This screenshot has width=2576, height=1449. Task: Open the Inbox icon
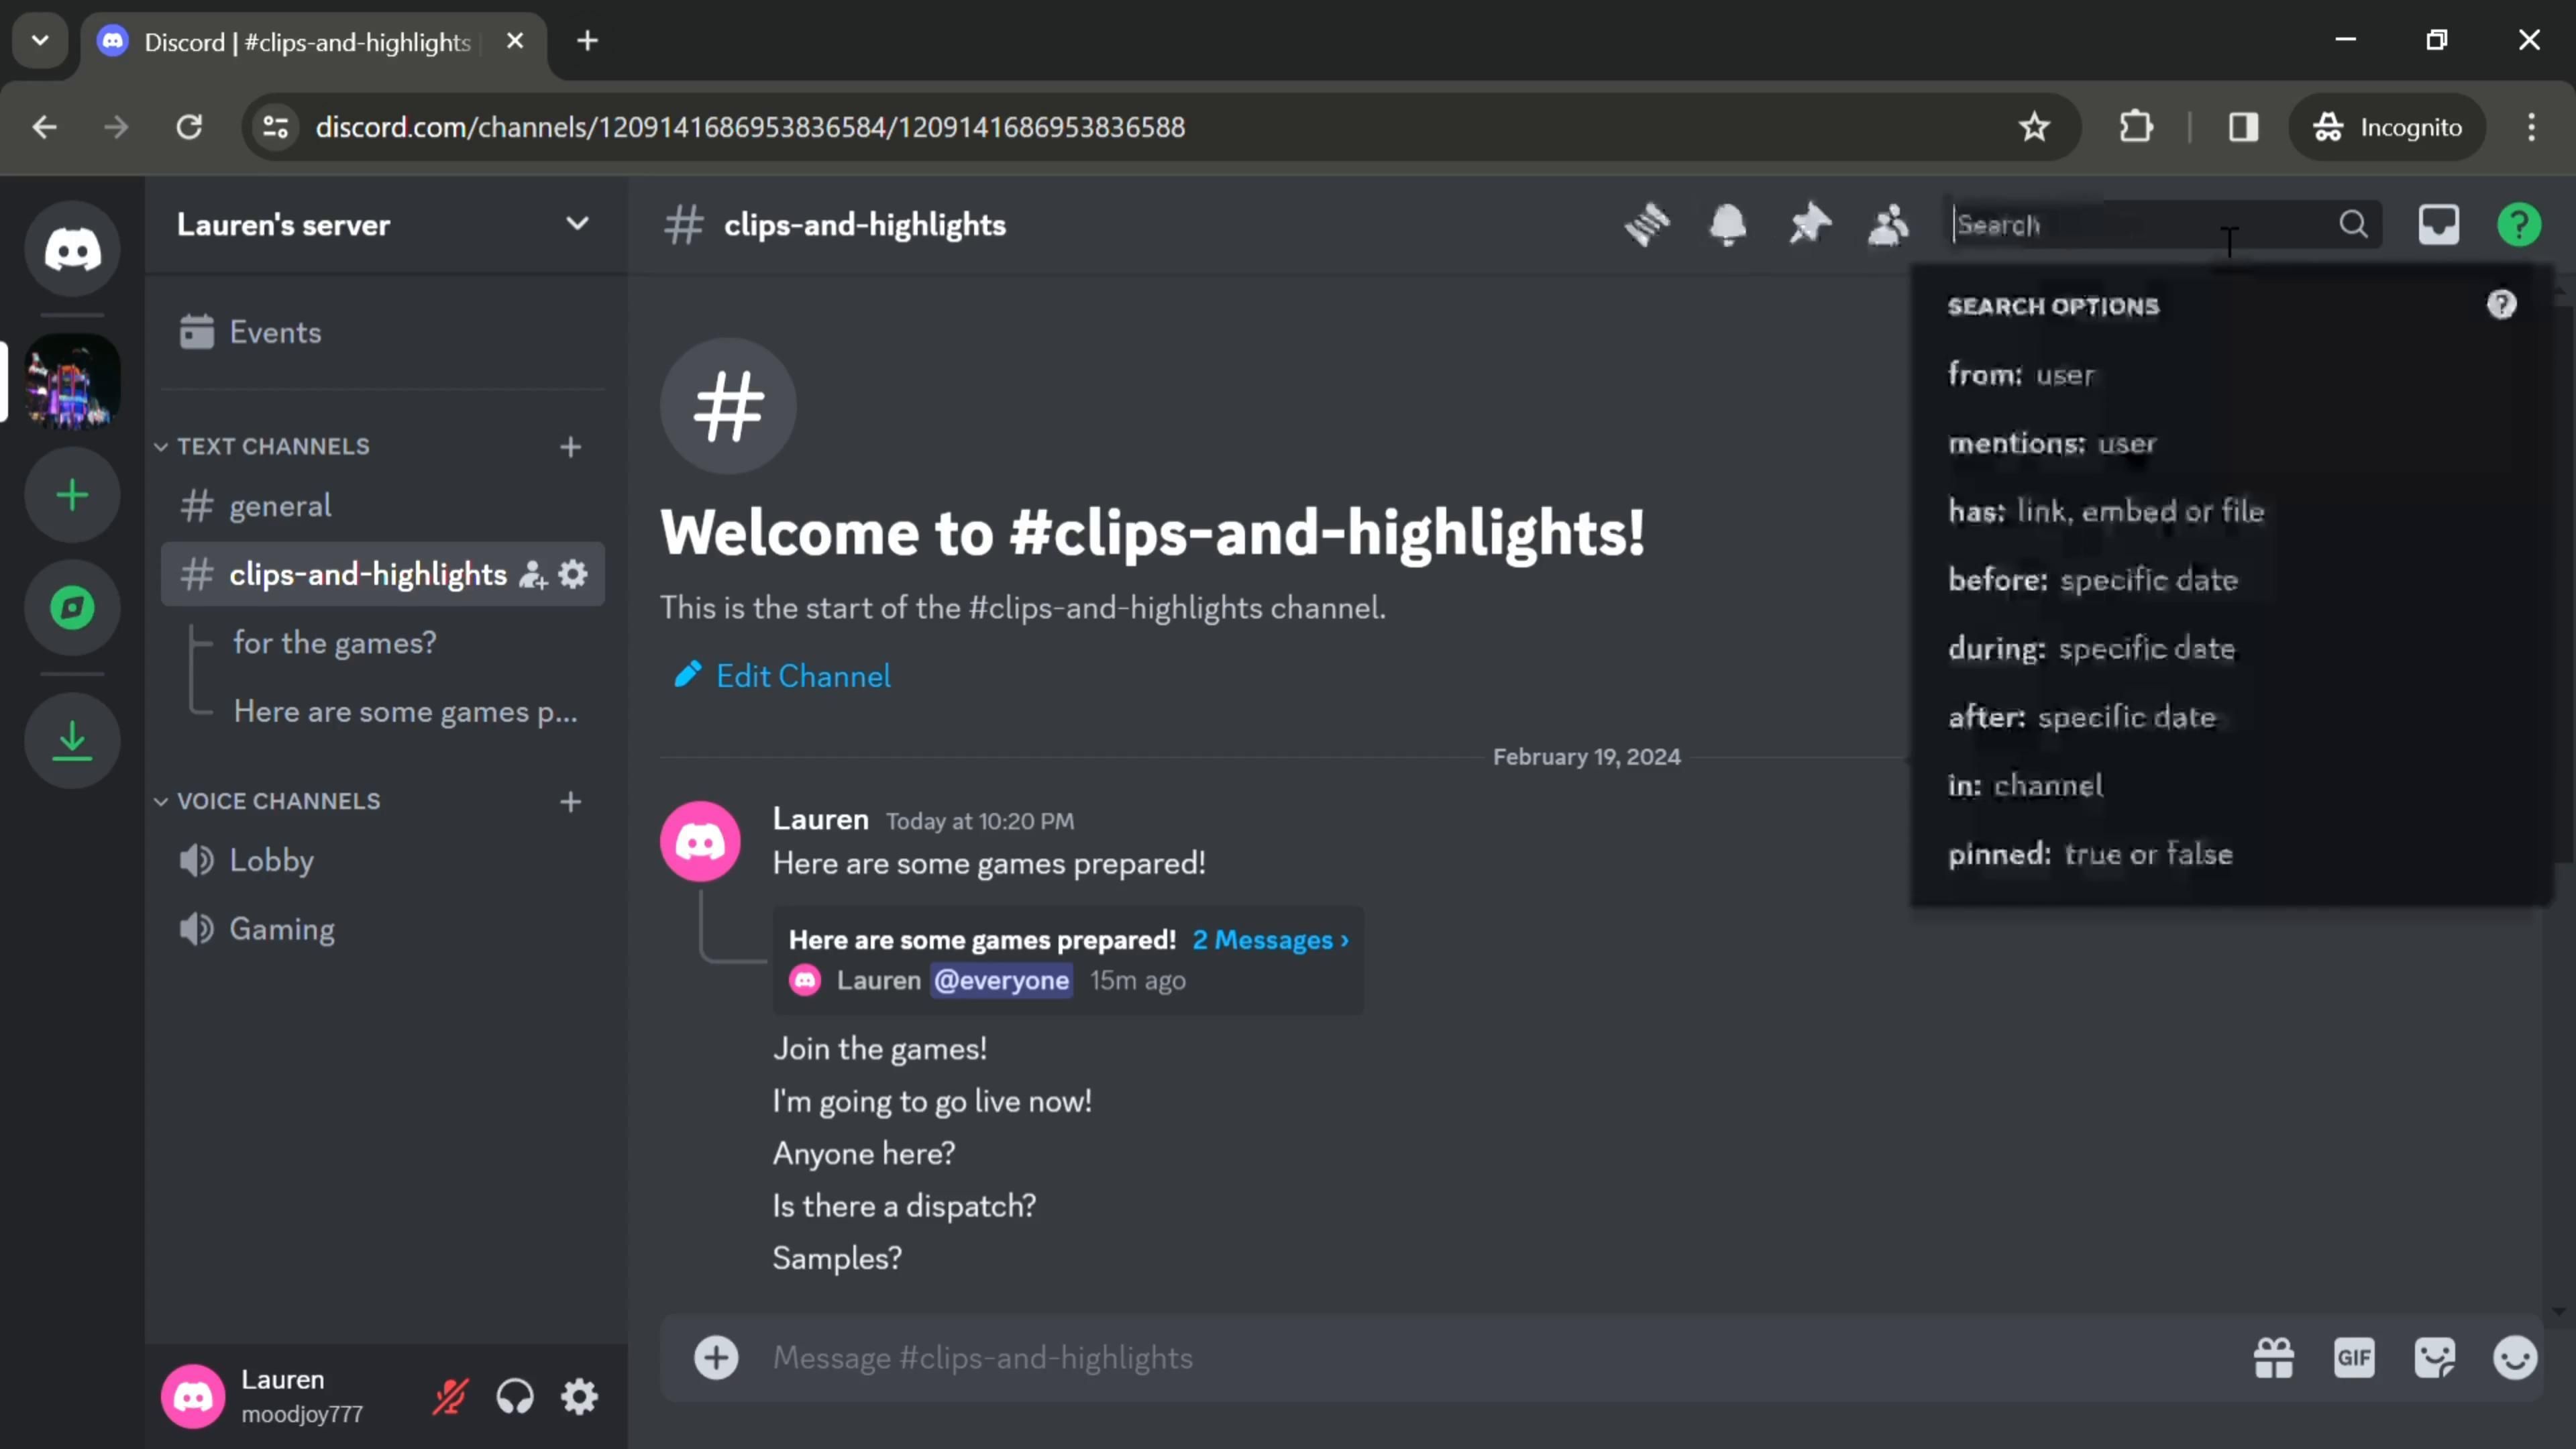coord(2438,224)
